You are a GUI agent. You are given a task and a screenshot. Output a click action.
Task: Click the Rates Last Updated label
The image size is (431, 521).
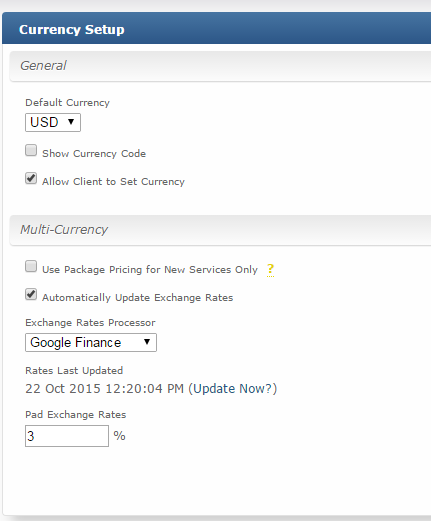point(74,371)
